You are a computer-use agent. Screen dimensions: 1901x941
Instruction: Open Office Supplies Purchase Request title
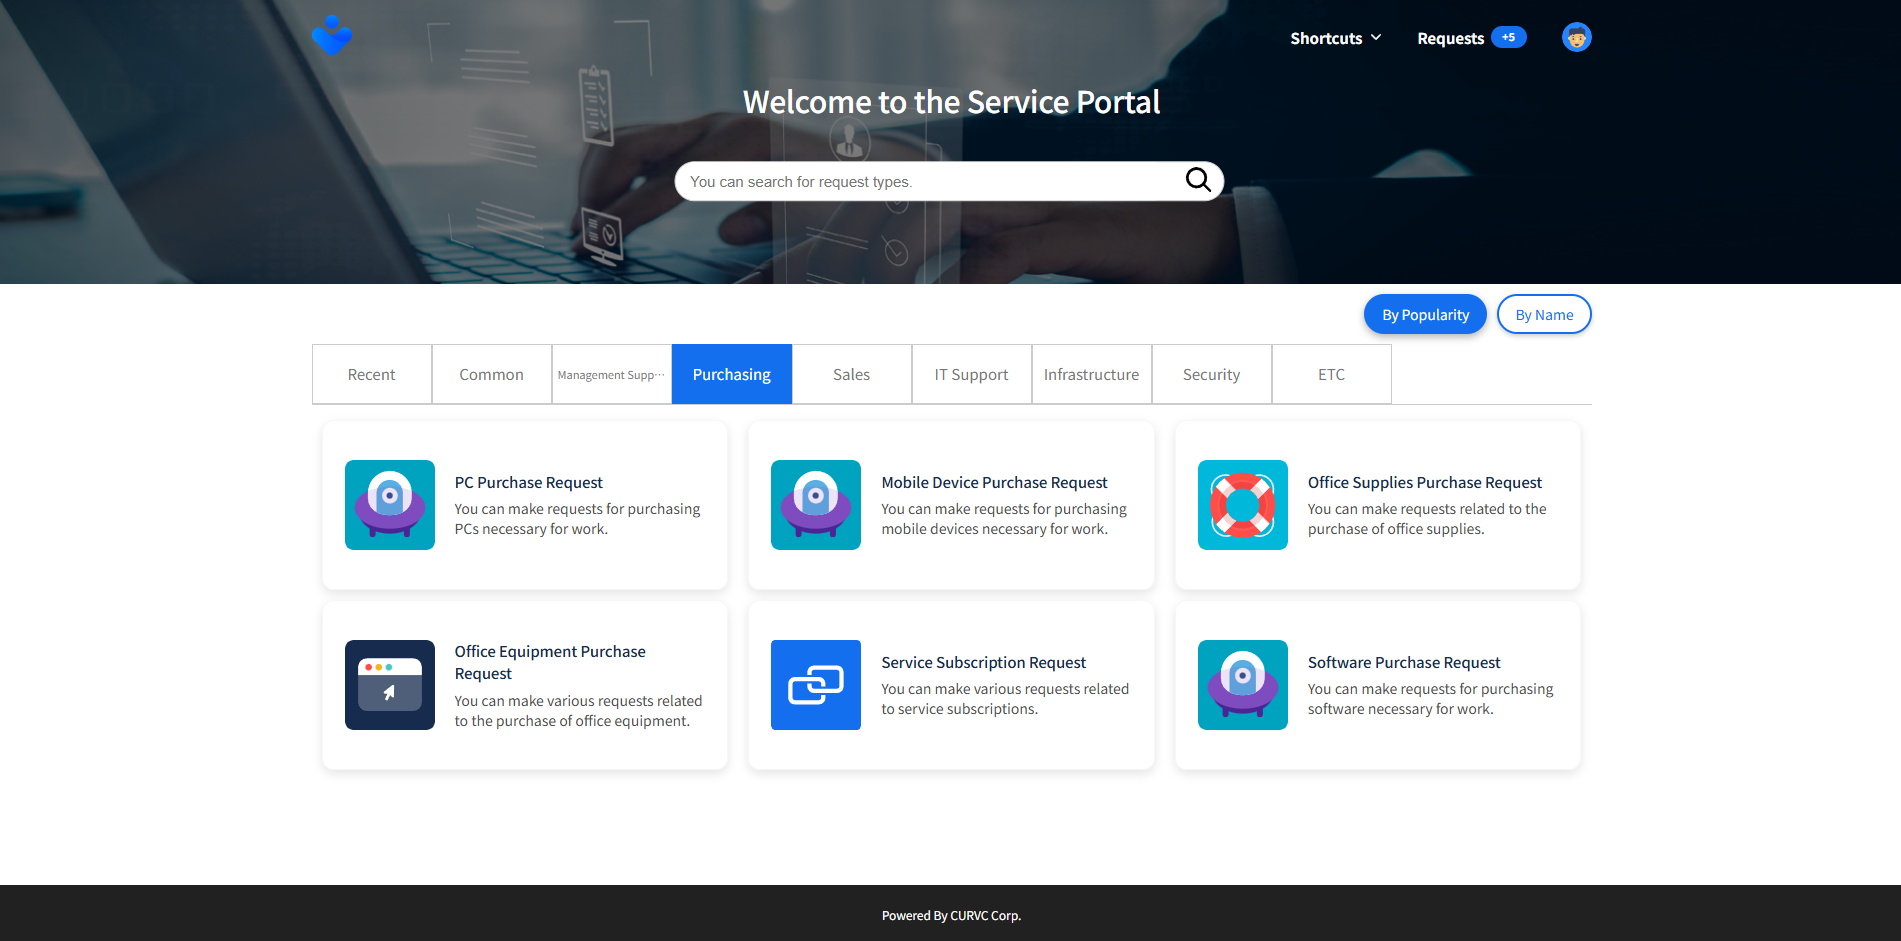pyautogui.click(x=1425, y=482)
